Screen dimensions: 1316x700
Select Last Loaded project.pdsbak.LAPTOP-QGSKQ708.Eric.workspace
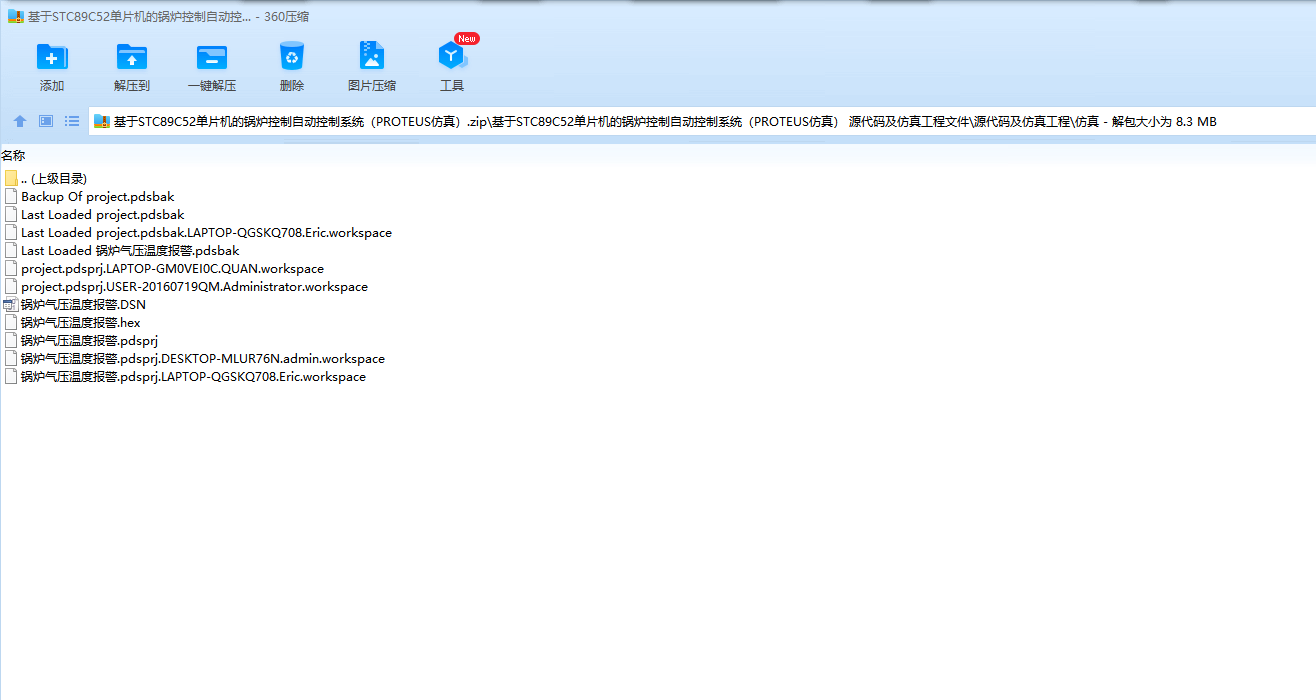206,233
